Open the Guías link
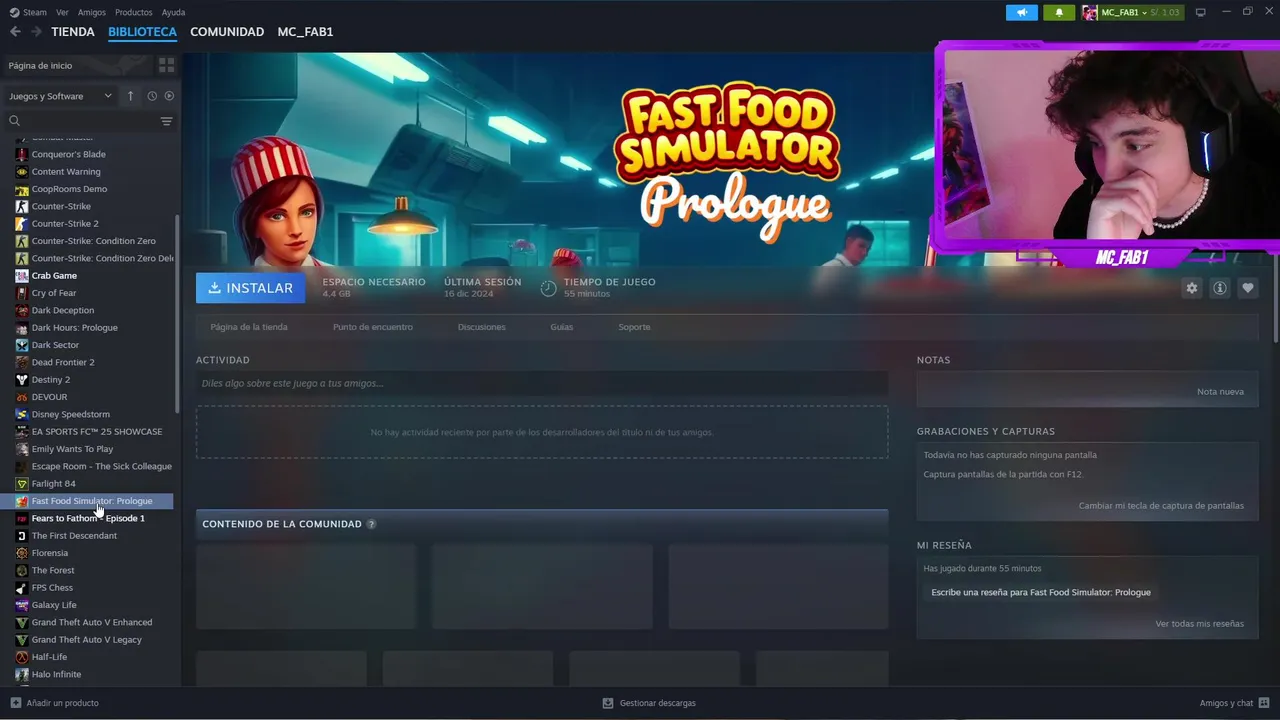The image size is (1280, 720). pos(562,327)
